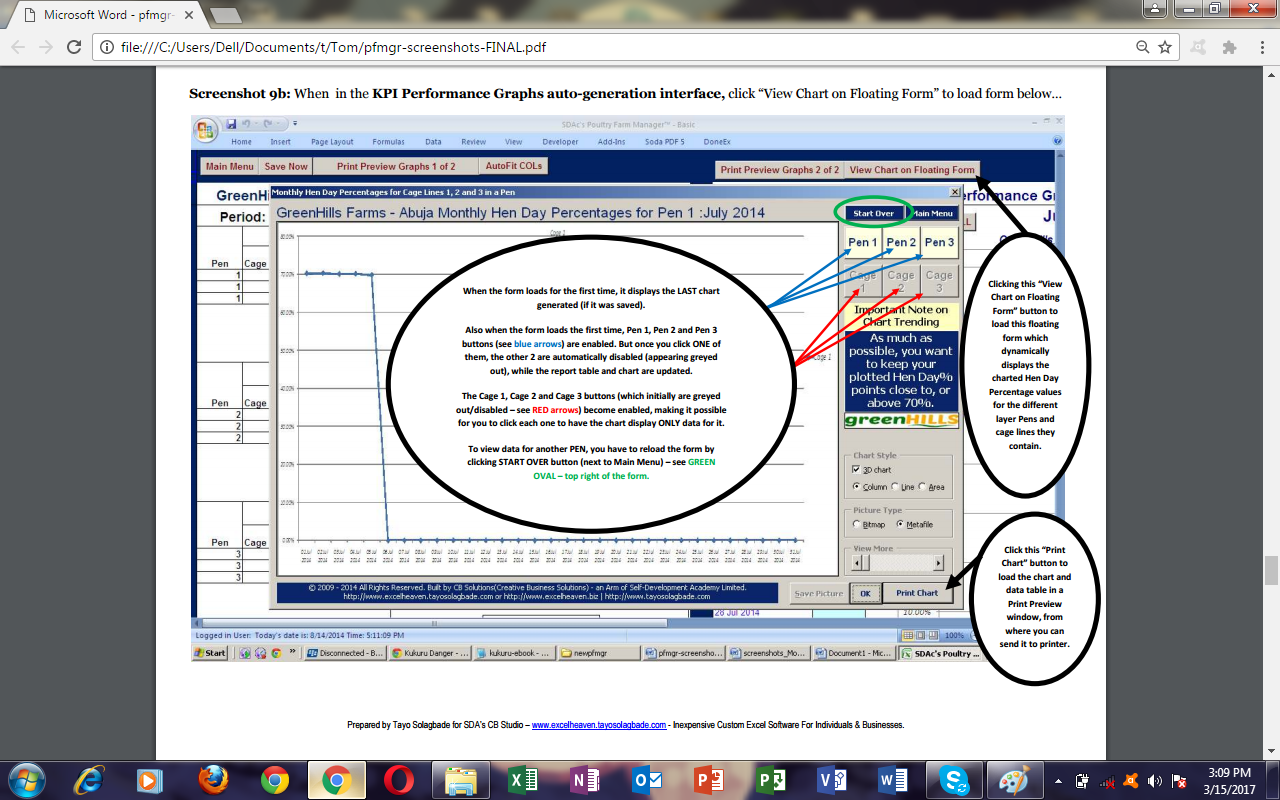Launch Word from the taskbar
Image resolution: width=1280 pixels, height=800 pixels.
click(x=893, y=779)
